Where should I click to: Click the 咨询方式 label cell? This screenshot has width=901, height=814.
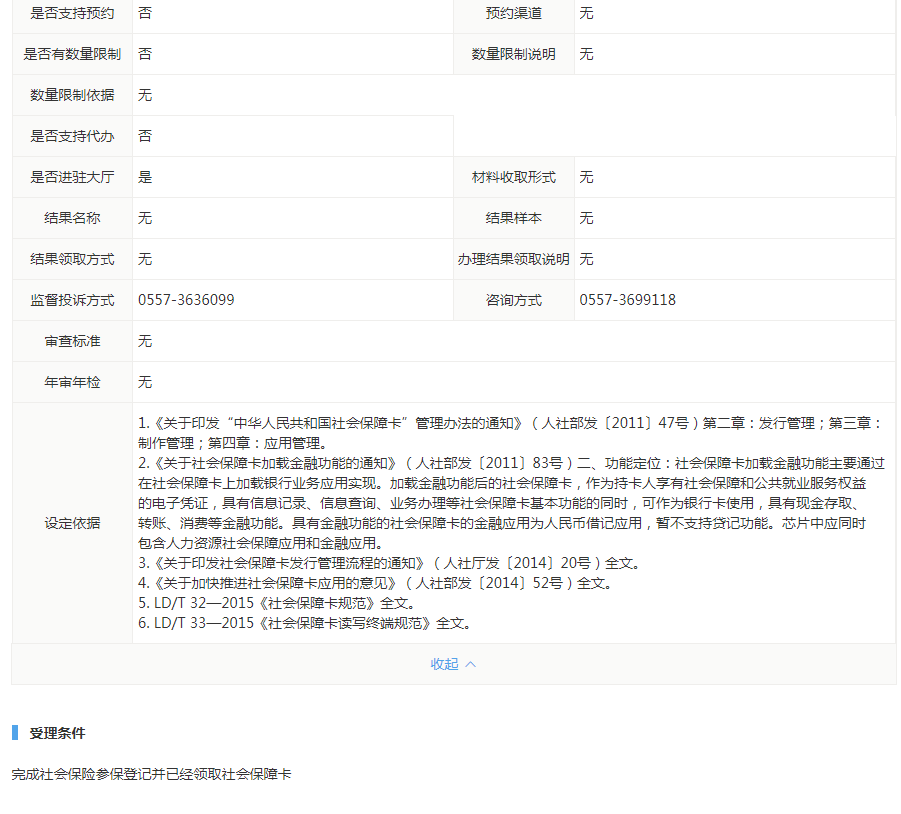click(x=514, y=300)
